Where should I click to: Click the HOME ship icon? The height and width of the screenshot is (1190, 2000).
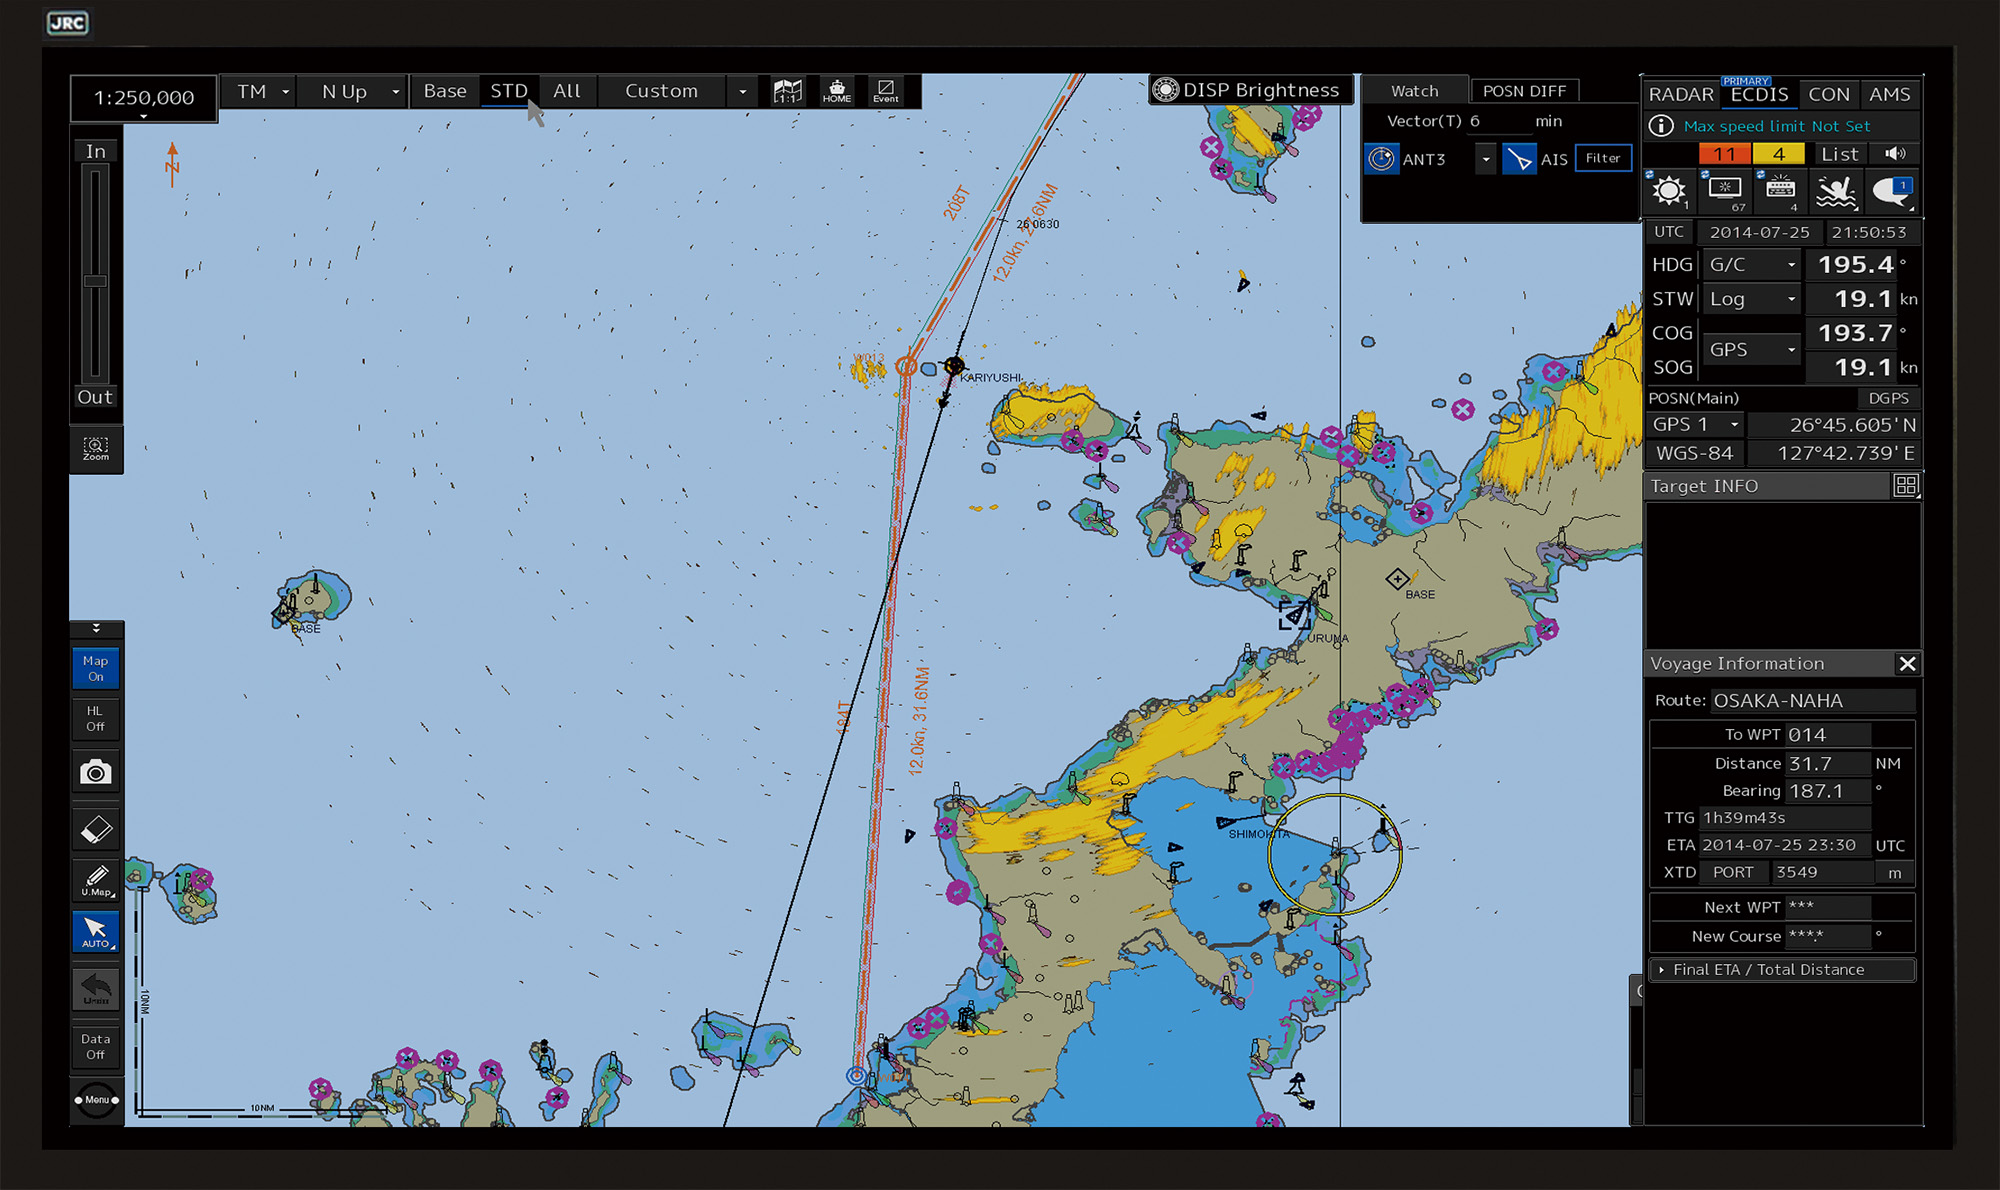(x=837, y=91)
